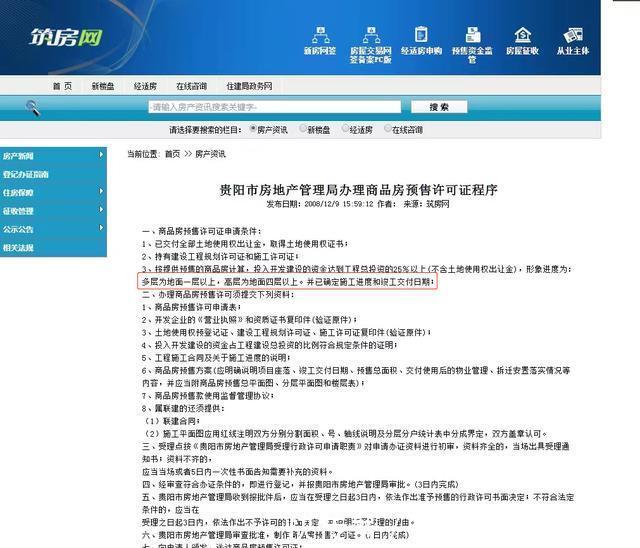The image size is (640, 548).
Task: Expand the 公示公告 sidebar arrow
Action: 101,228
